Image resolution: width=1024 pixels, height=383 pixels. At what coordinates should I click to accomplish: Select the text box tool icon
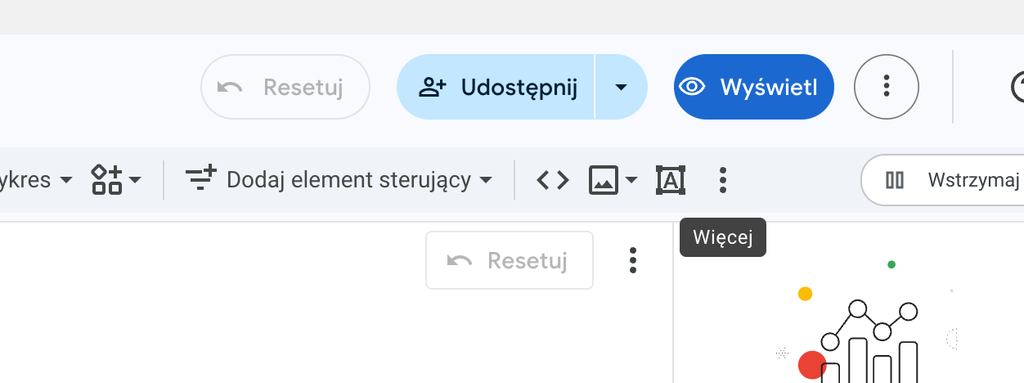pos(671,180)
